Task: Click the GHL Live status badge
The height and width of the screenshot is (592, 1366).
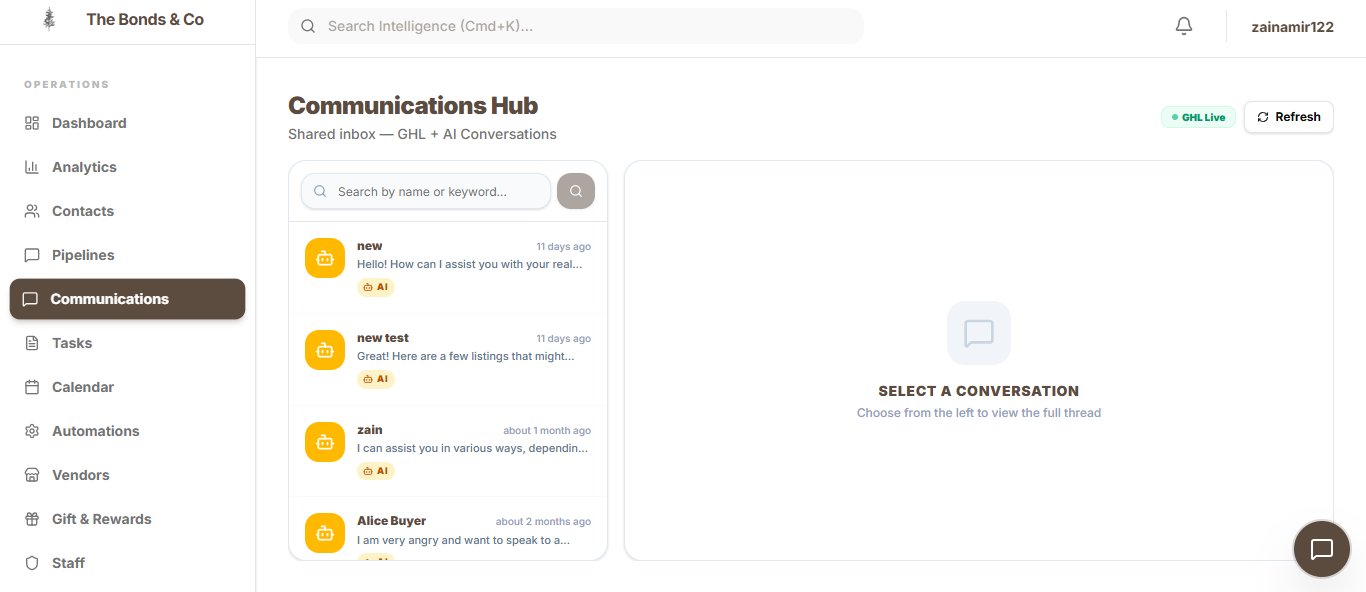Action: [x=1198, y=117]
